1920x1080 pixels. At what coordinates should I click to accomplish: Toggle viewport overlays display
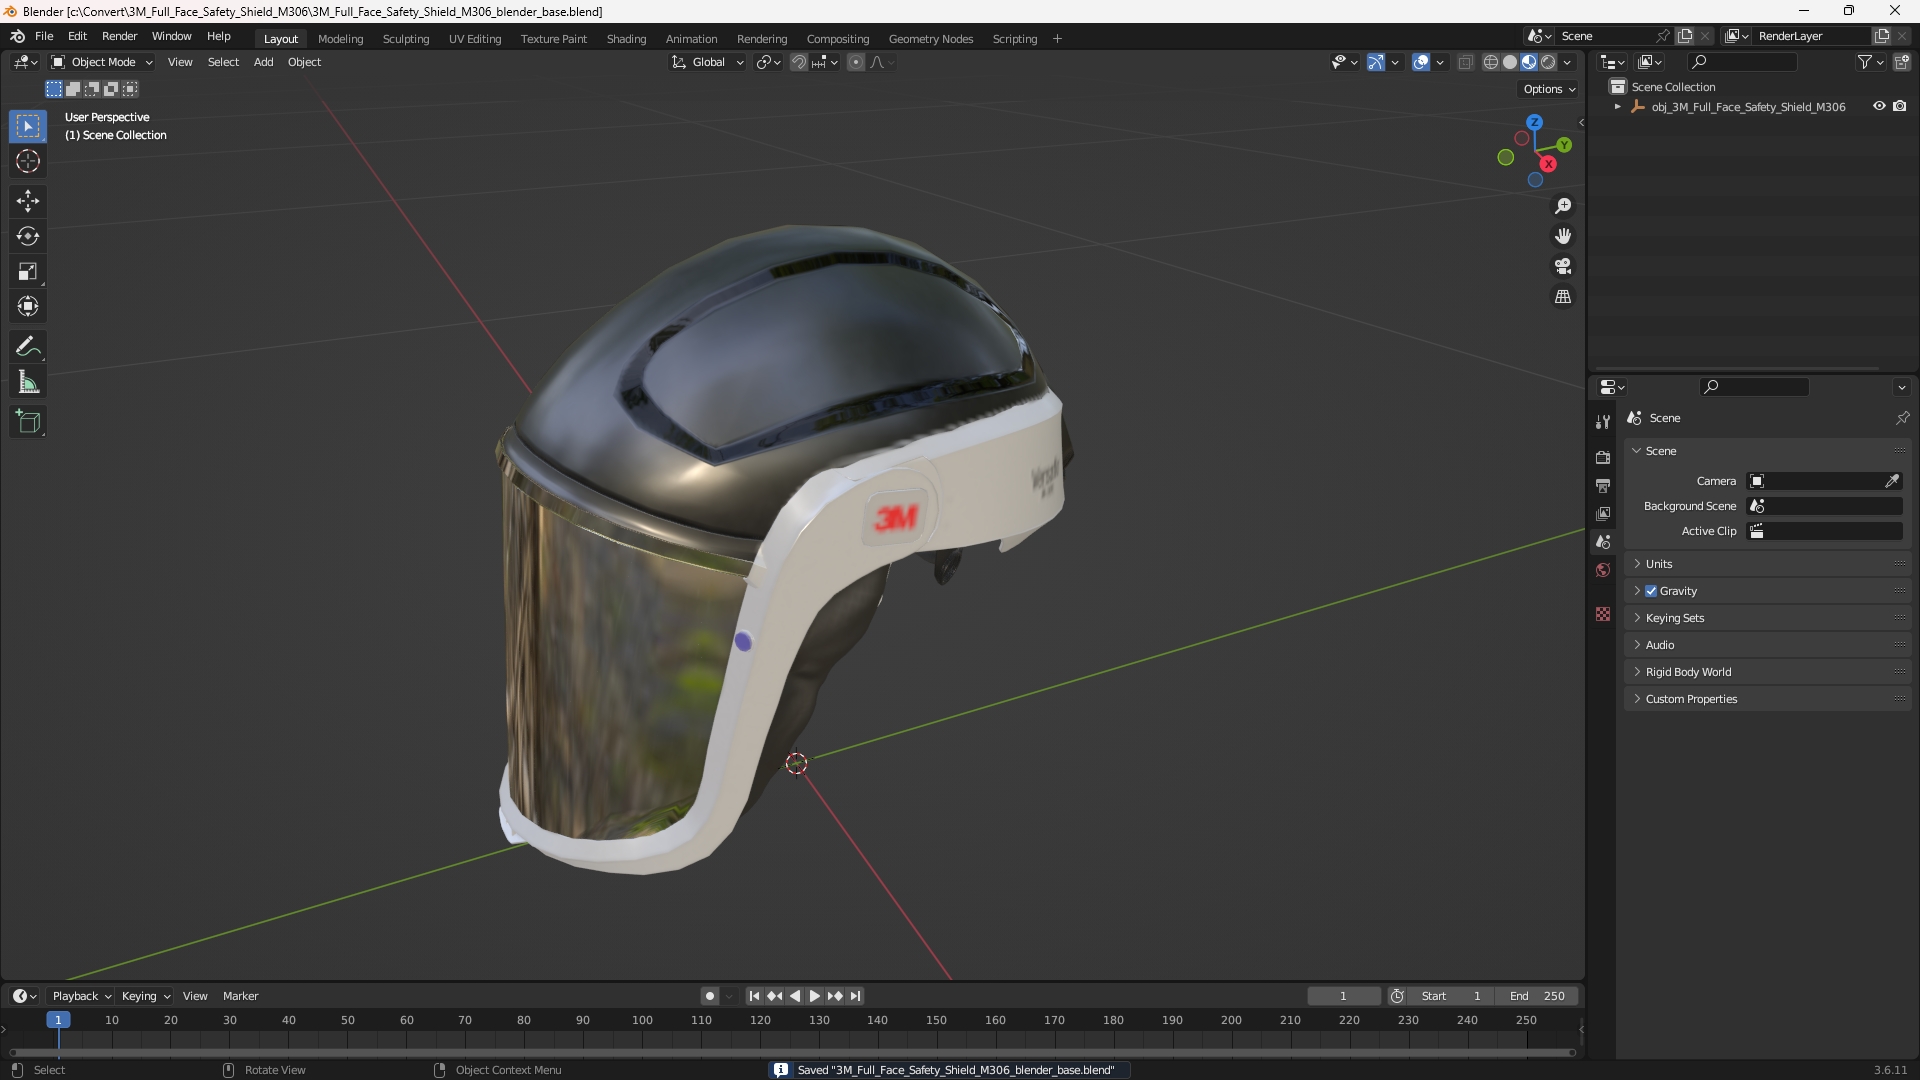(1421, 62)
